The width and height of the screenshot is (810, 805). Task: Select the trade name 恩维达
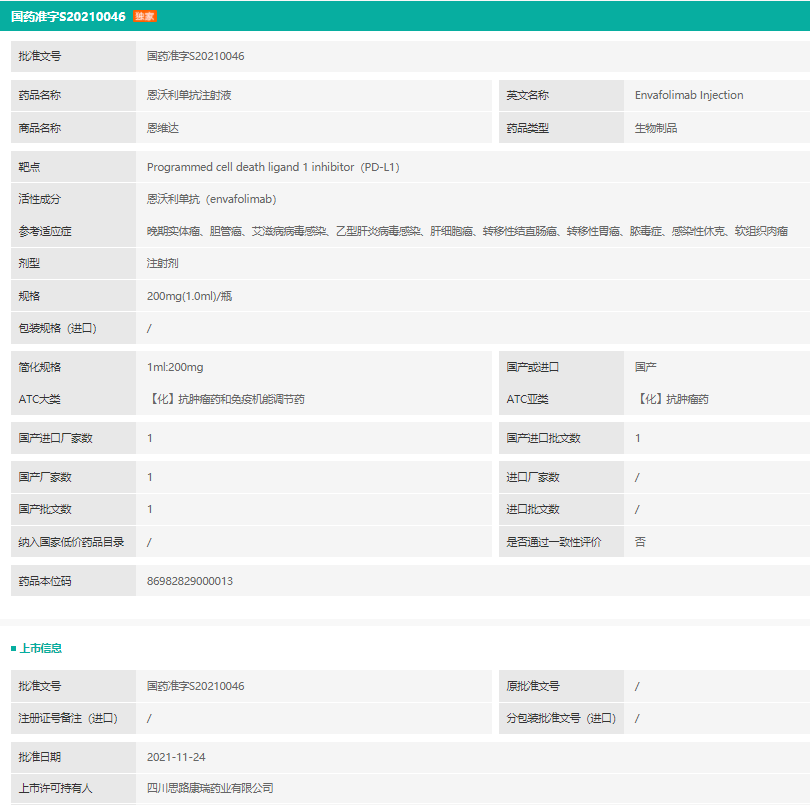pyautogui.click(x=163, y=128)
